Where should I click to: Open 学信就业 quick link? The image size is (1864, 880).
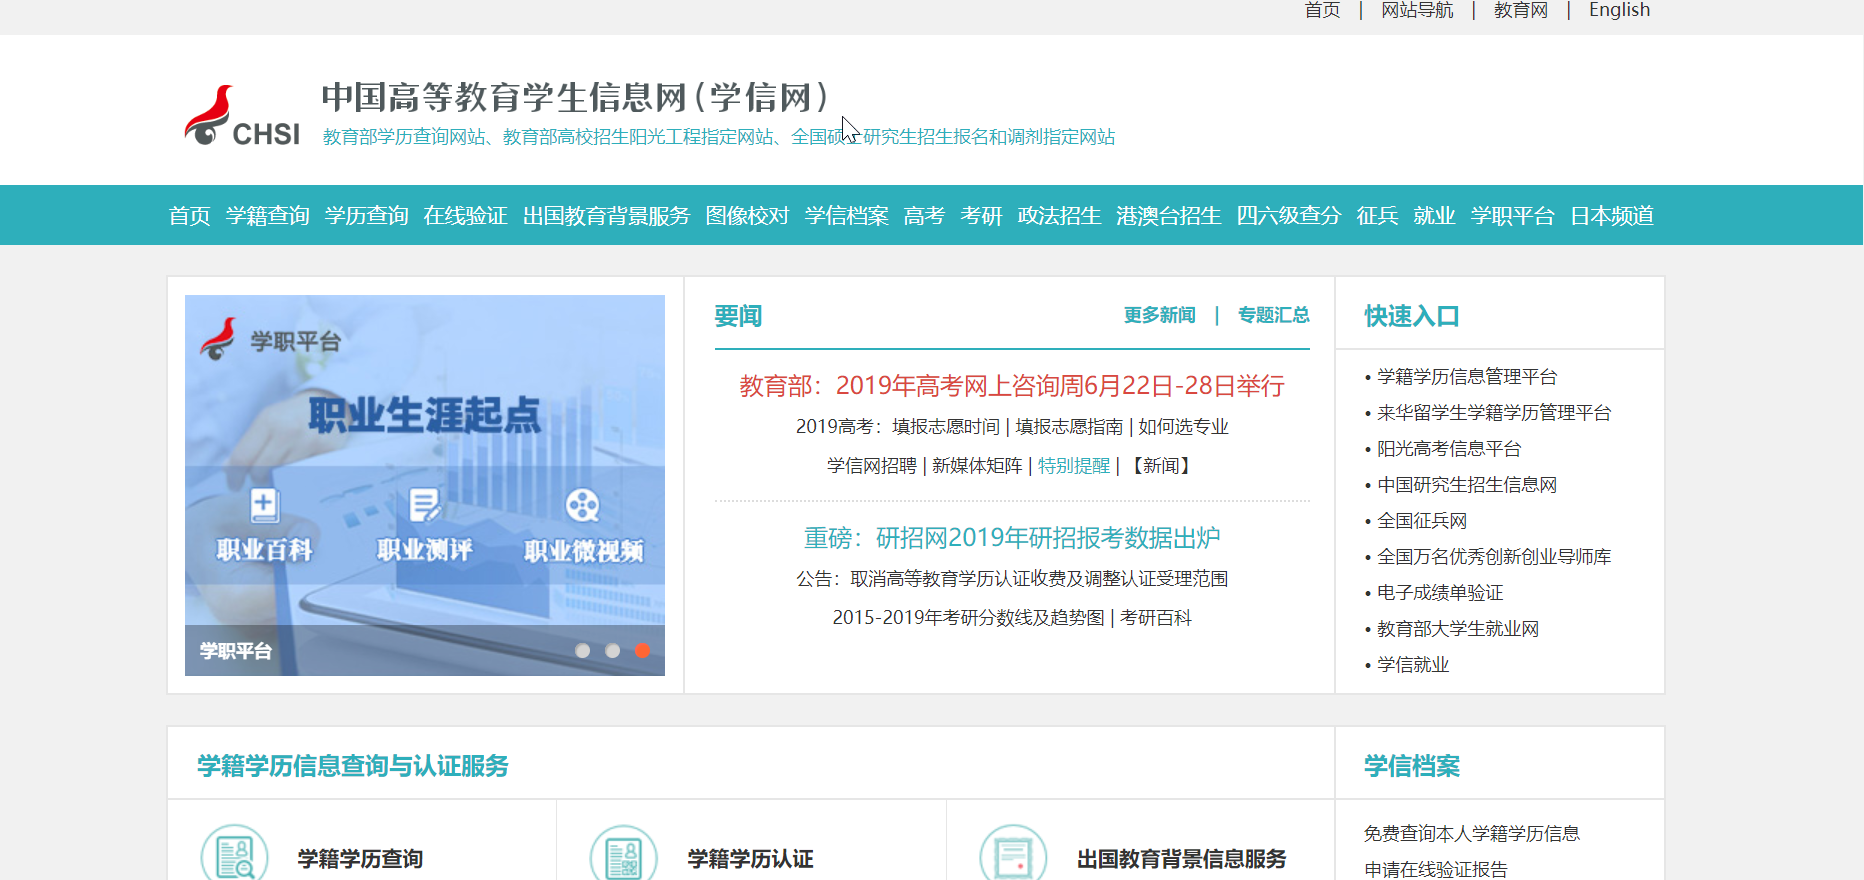[1413, 665]
